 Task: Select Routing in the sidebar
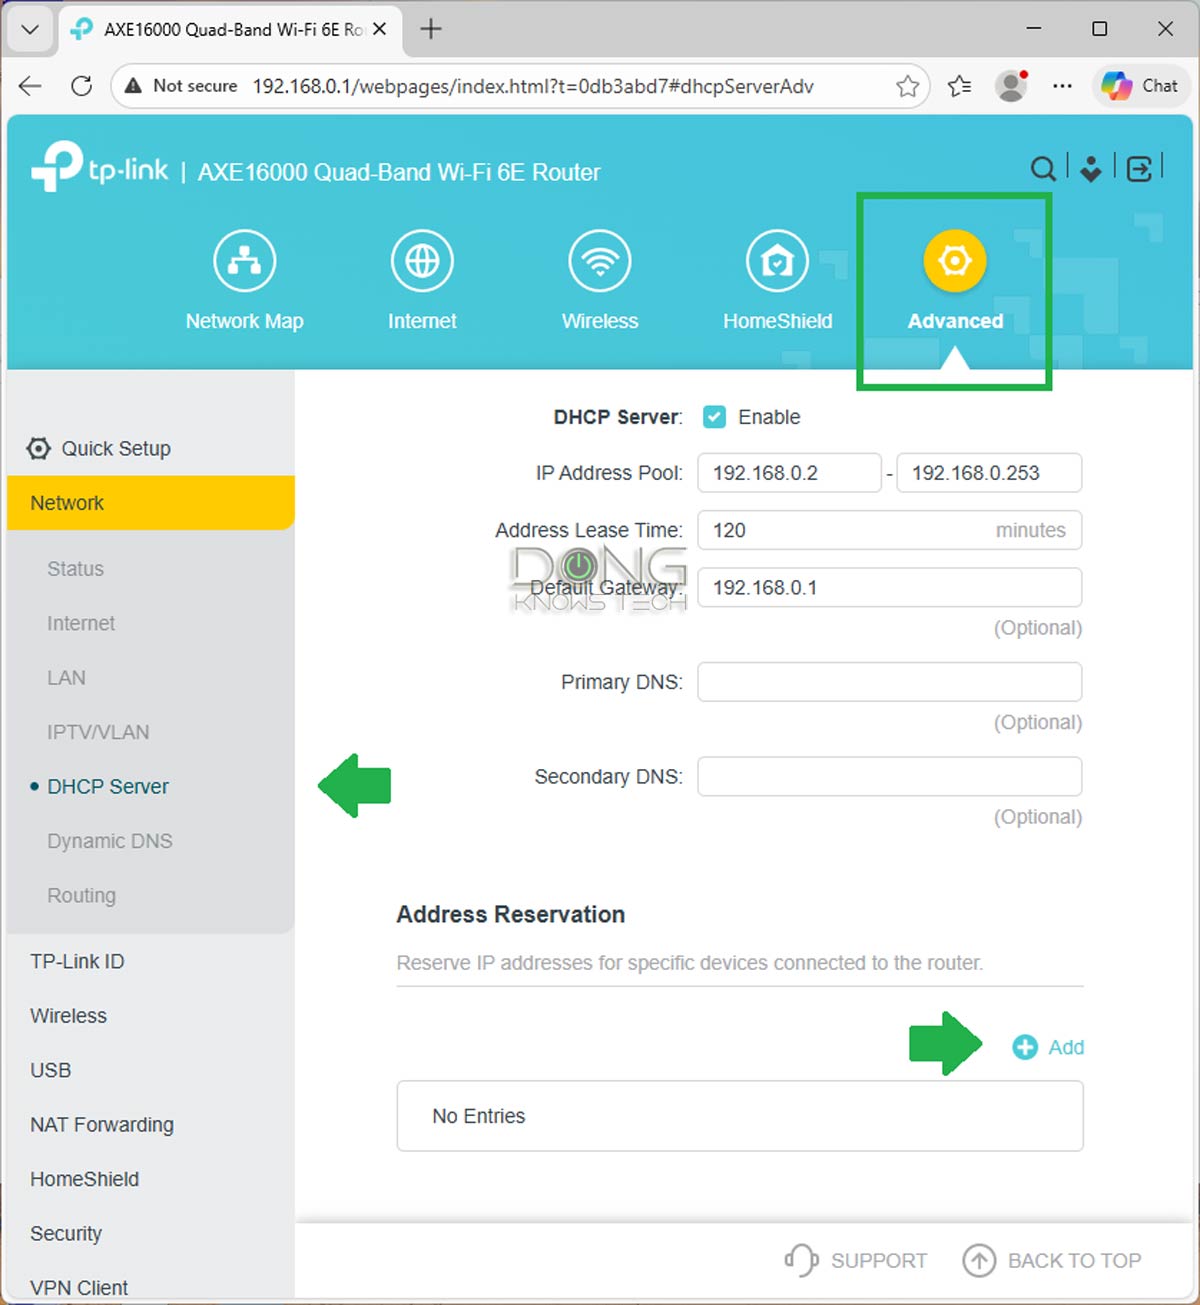[81, 895]
